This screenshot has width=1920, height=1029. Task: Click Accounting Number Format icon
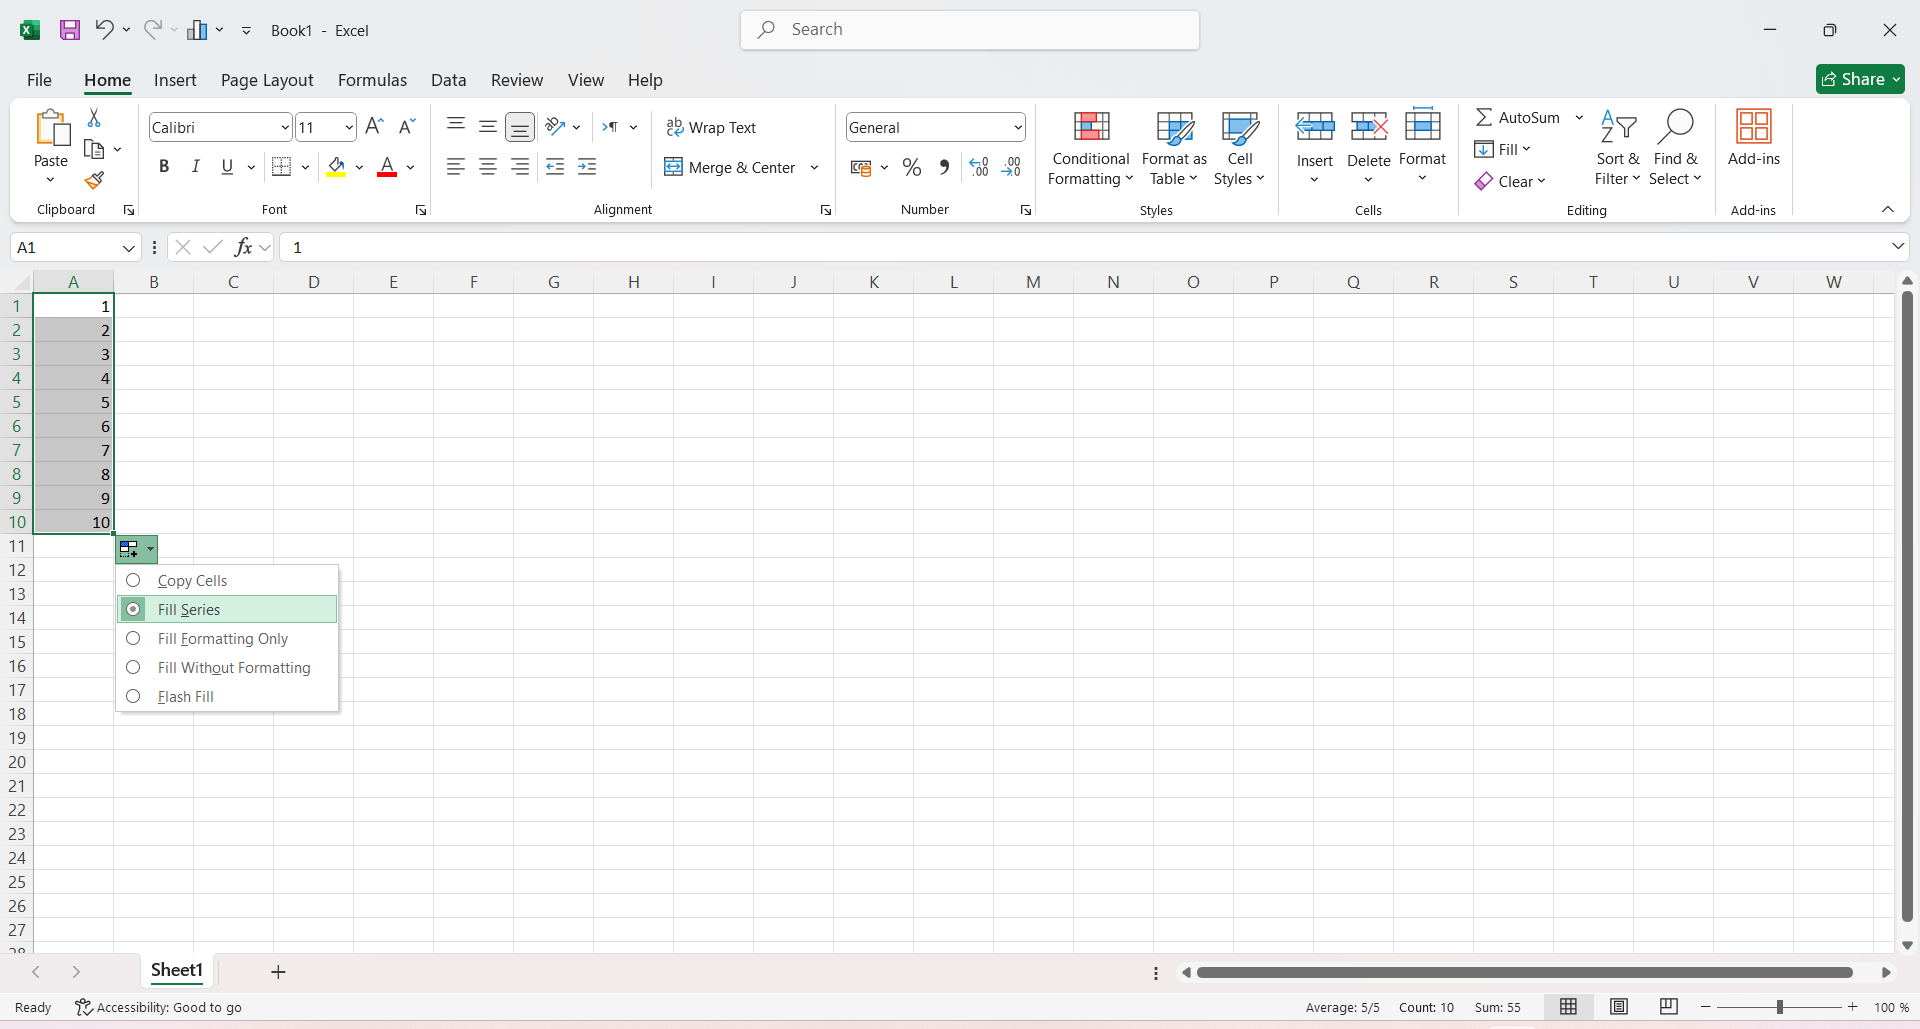tap(861, 167)
